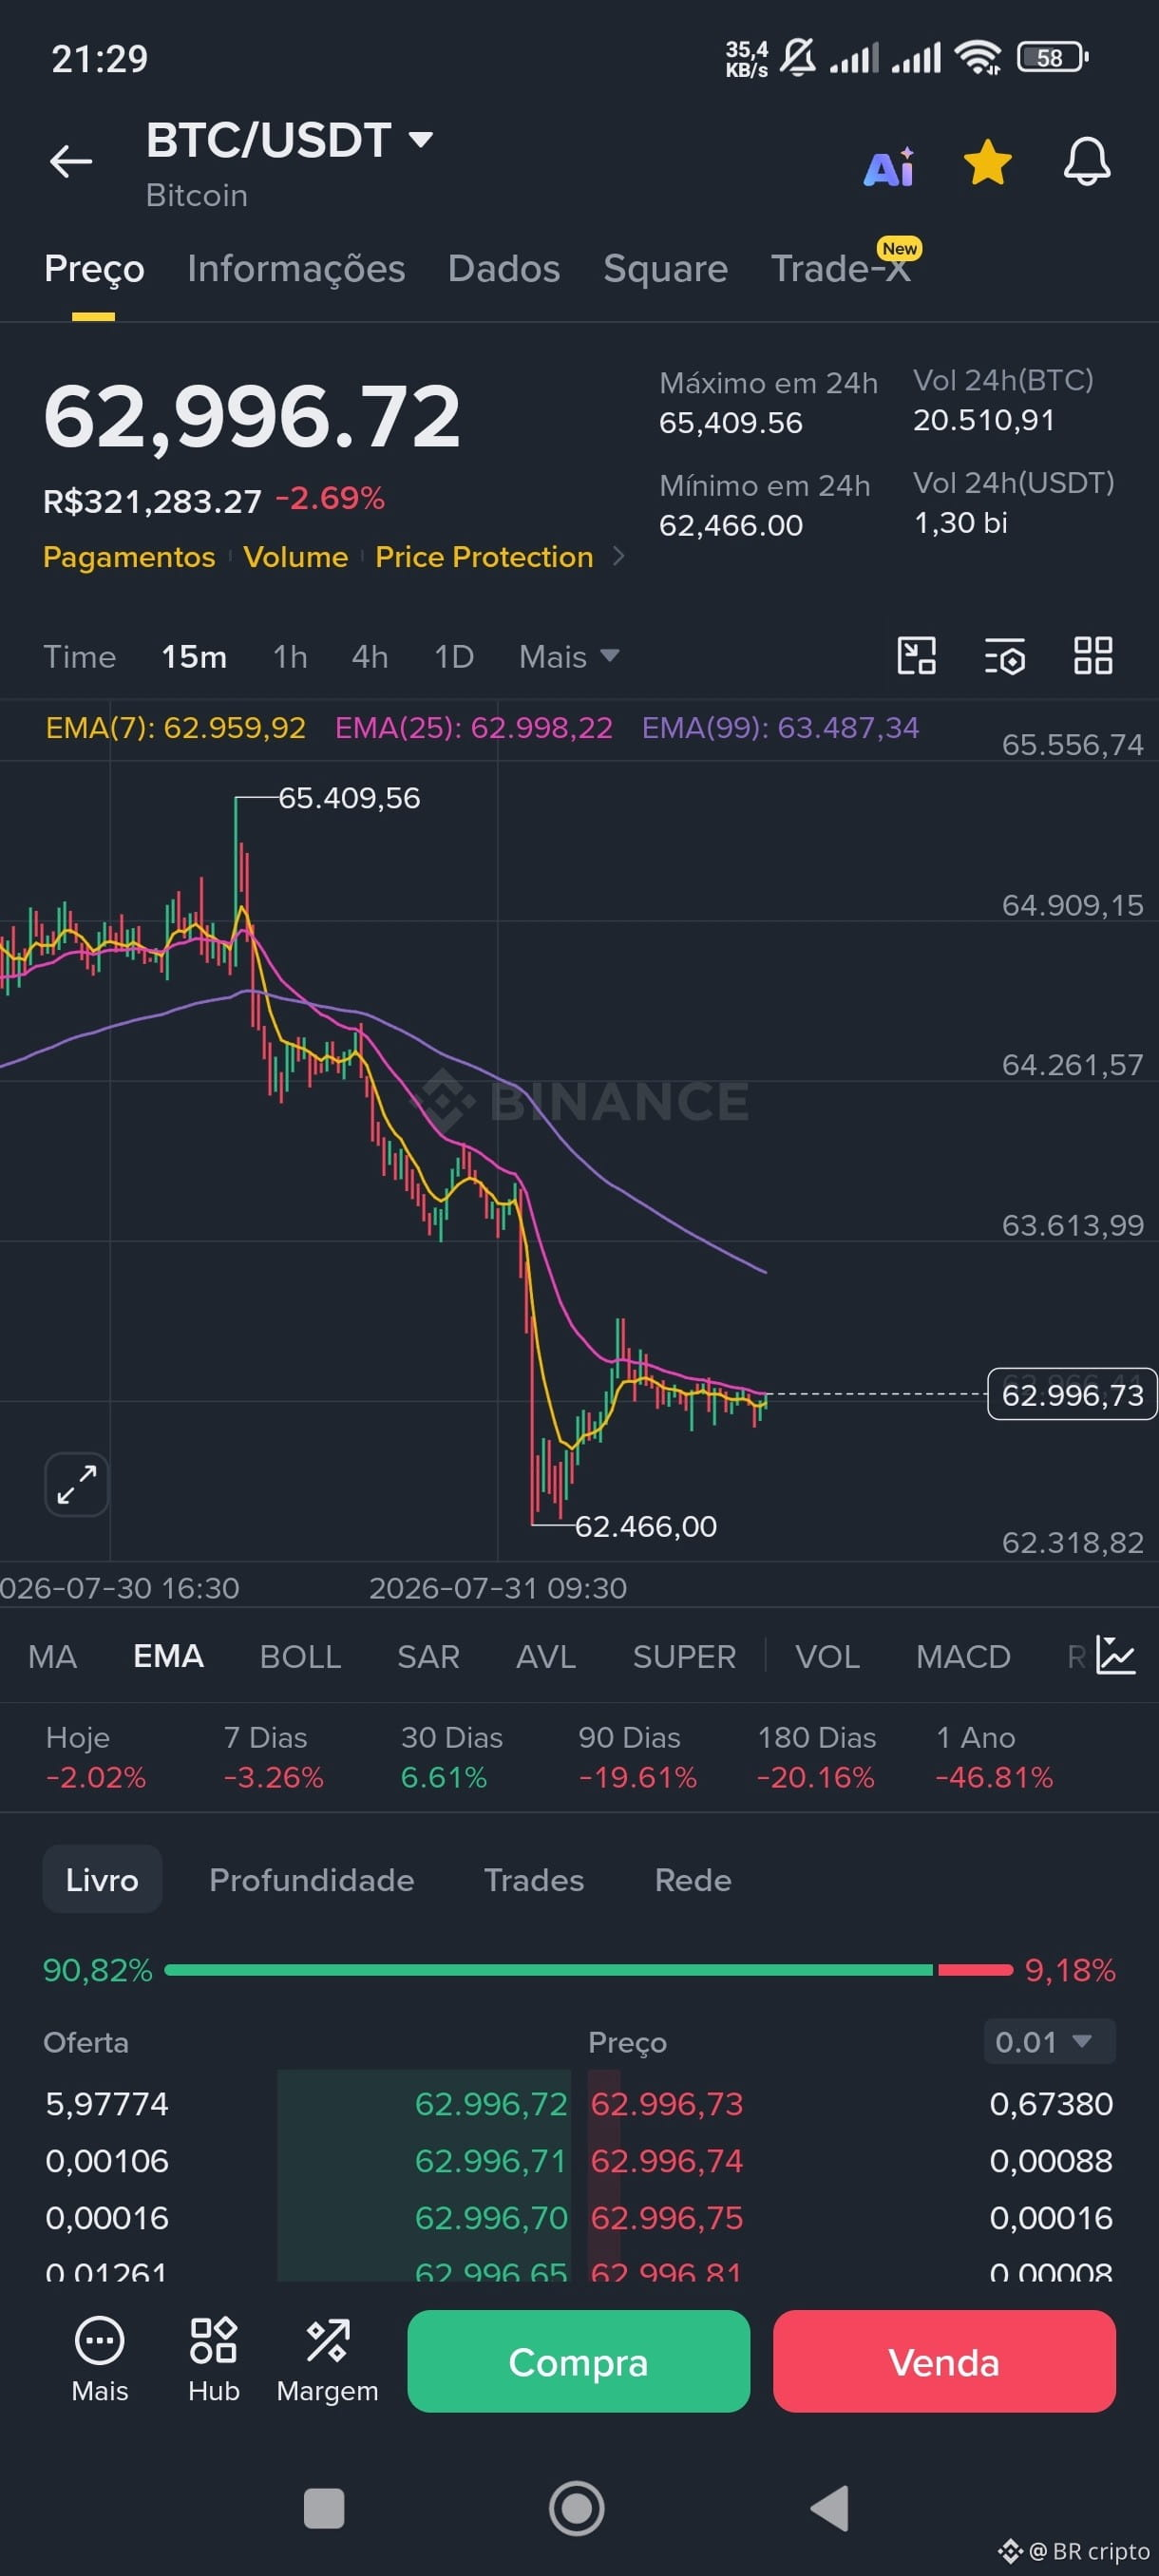Toggle the VOL indicator
Viewport: 1159px width, 2576px height.
coord(827,1657)
